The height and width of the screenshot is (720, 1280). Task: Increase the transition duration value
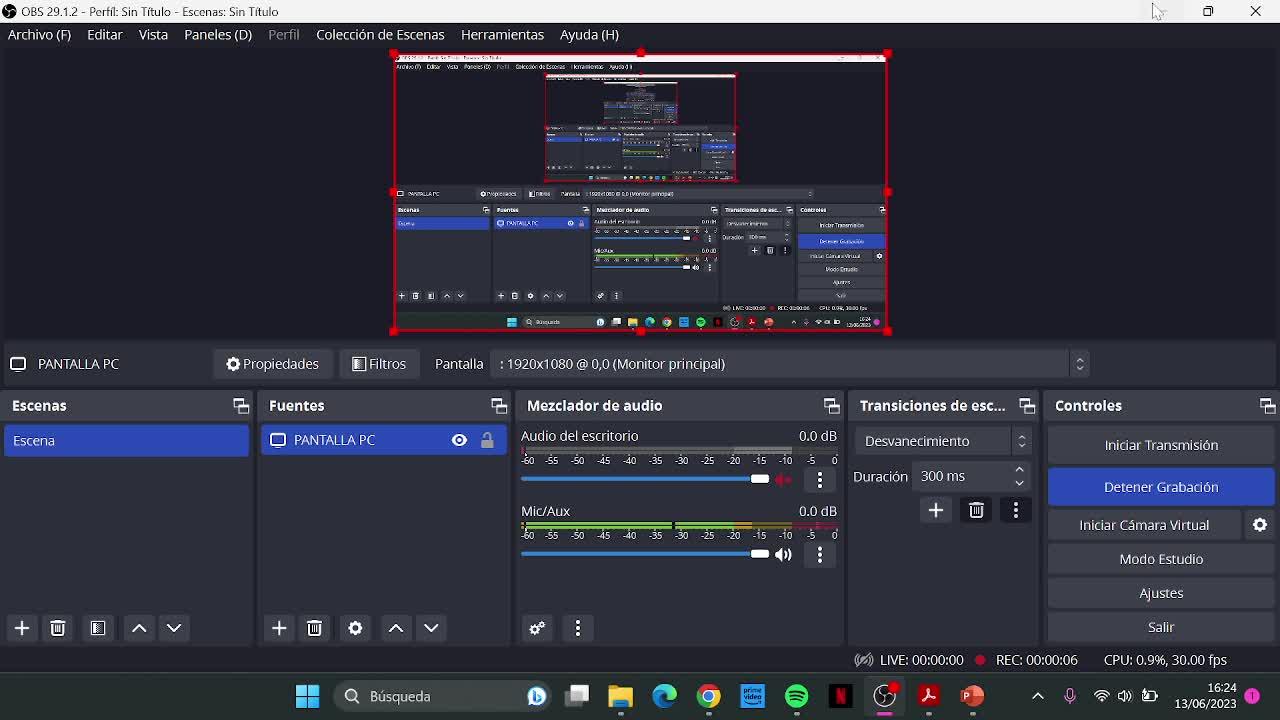(1019, 470)
